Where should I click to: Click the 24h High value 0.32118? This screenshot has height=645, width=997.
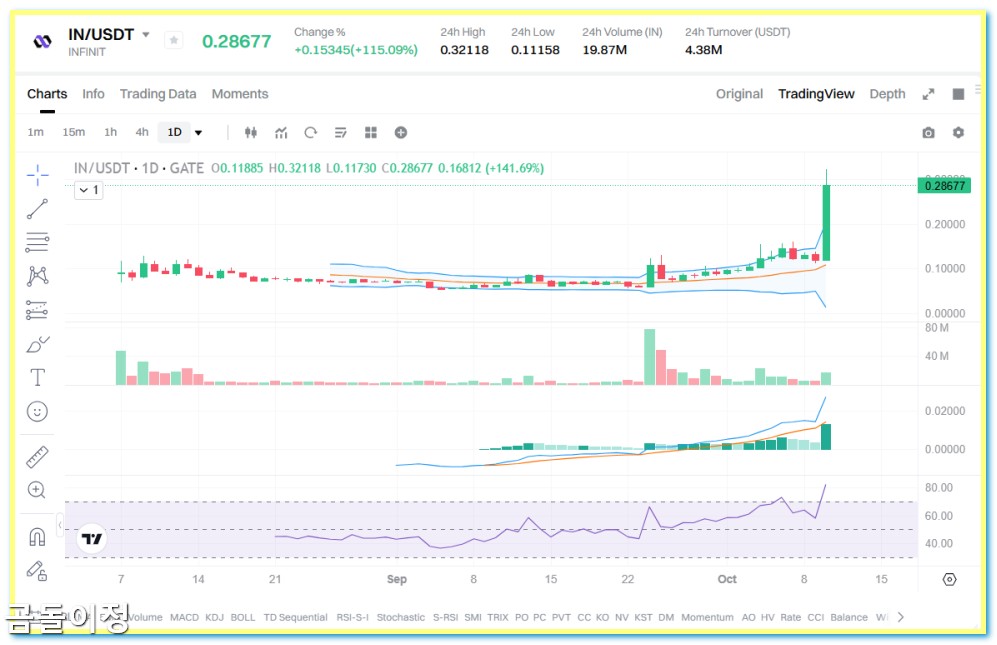(x=464, y=50)
